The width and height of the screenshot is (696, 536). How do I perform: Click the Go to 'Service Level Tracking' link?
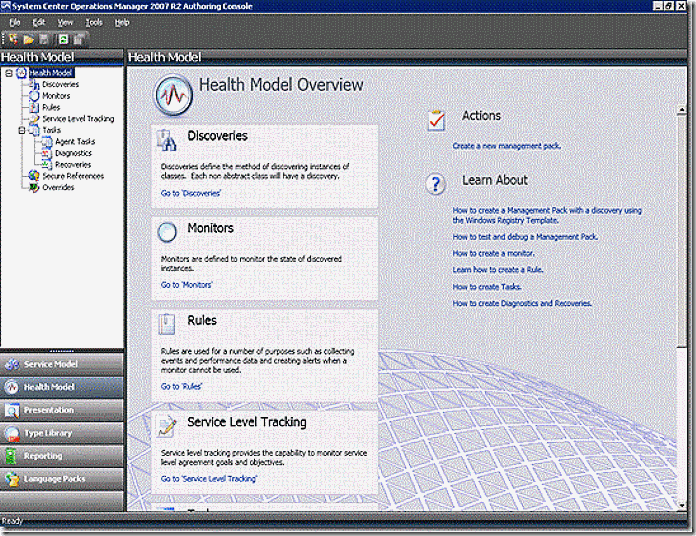click(x=209, y=479)
